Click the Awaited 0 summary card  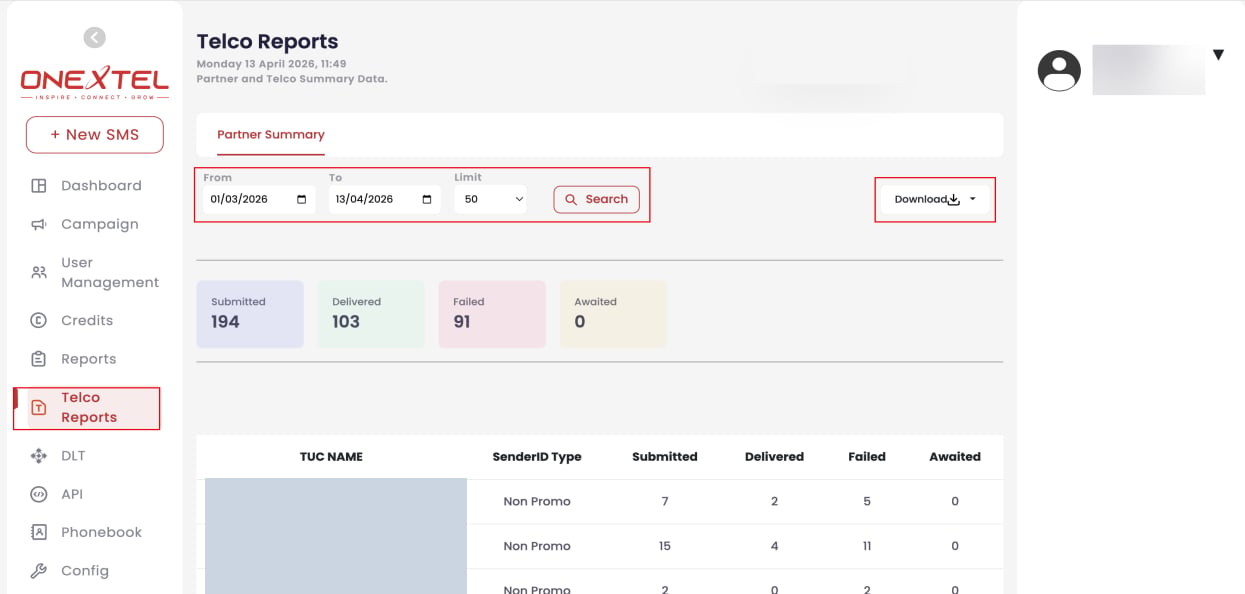point(613,314)
